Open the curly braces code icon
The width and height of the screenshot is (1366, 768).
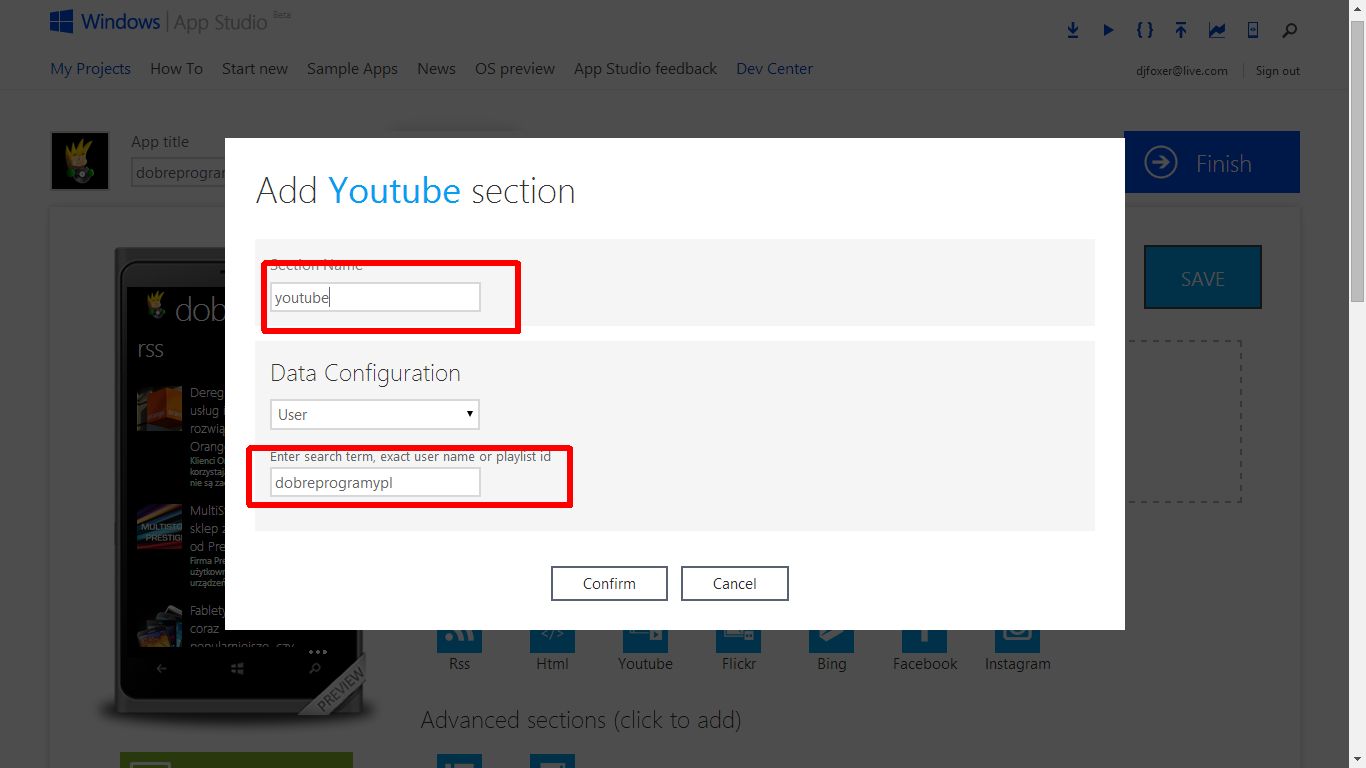(x=1145, y=30)
